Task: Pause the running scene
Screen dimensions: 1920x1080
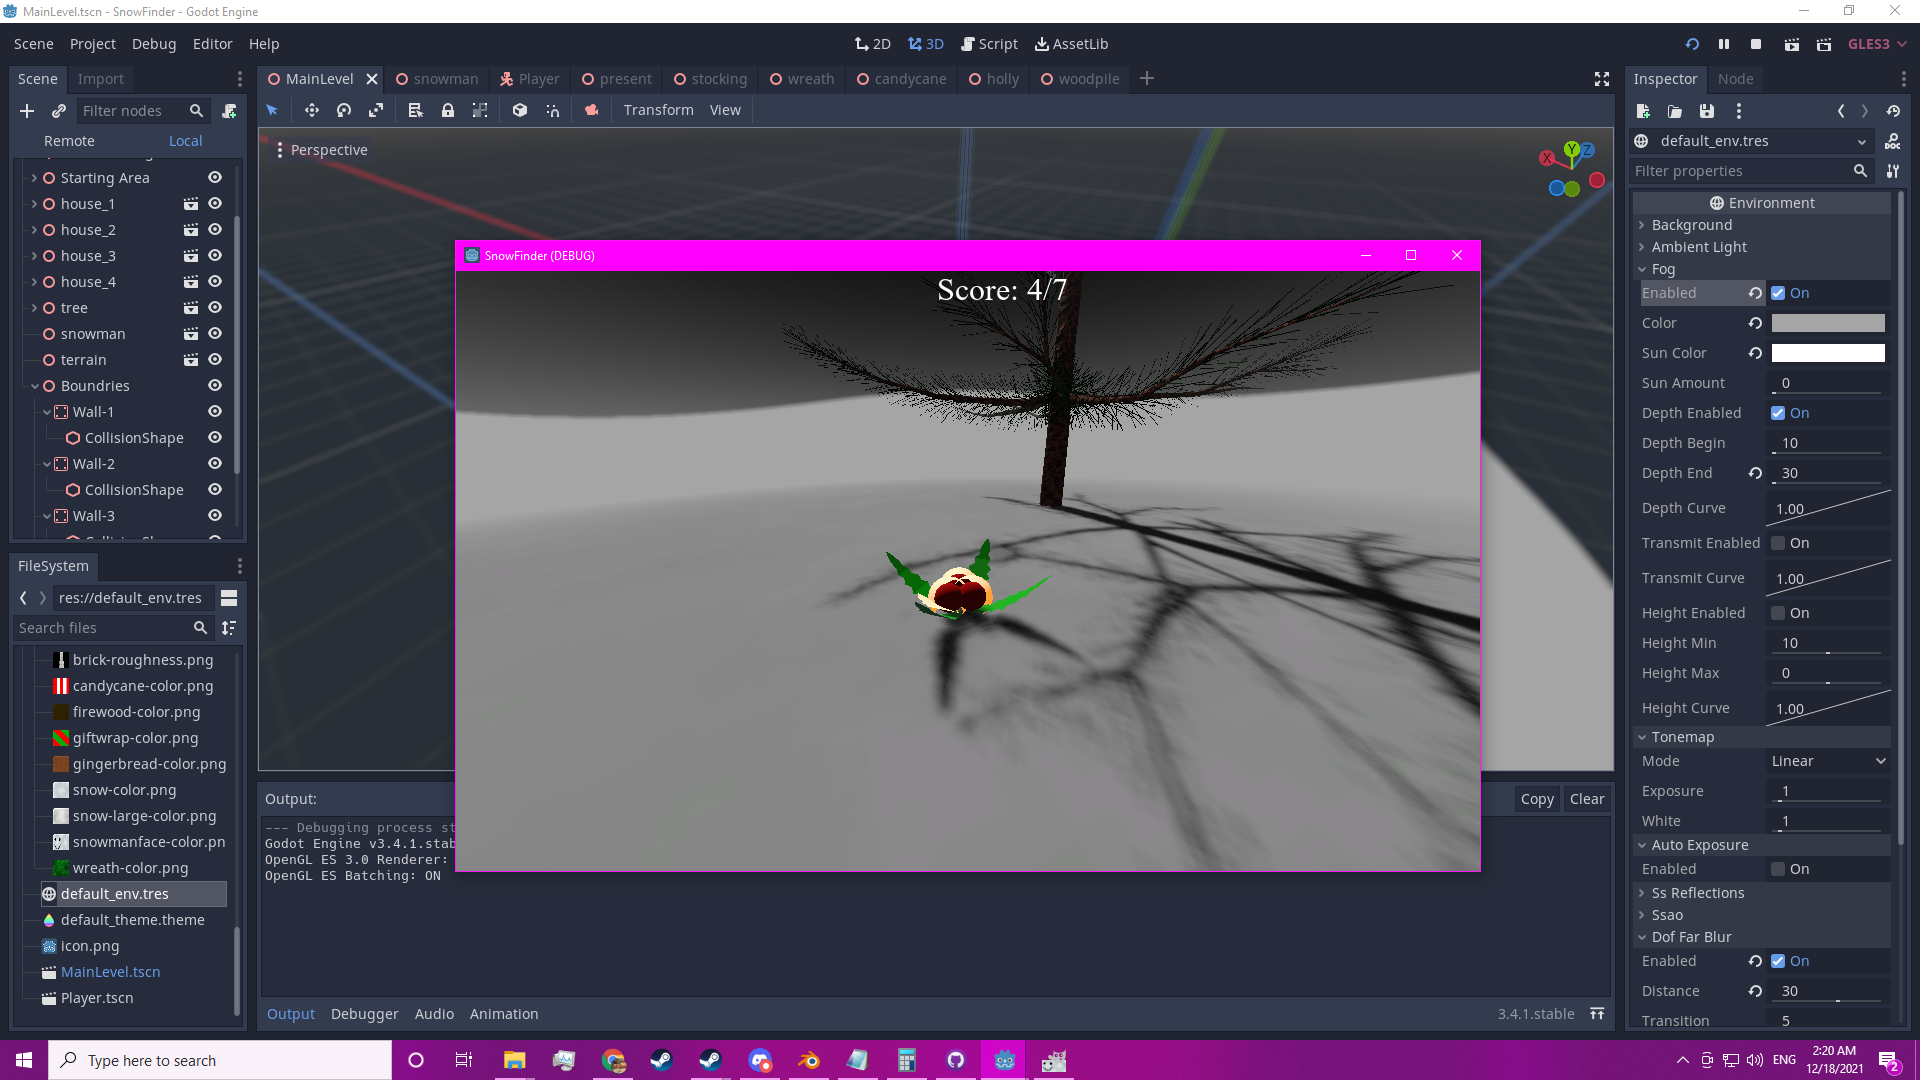Action: [x=1724, y=44]
